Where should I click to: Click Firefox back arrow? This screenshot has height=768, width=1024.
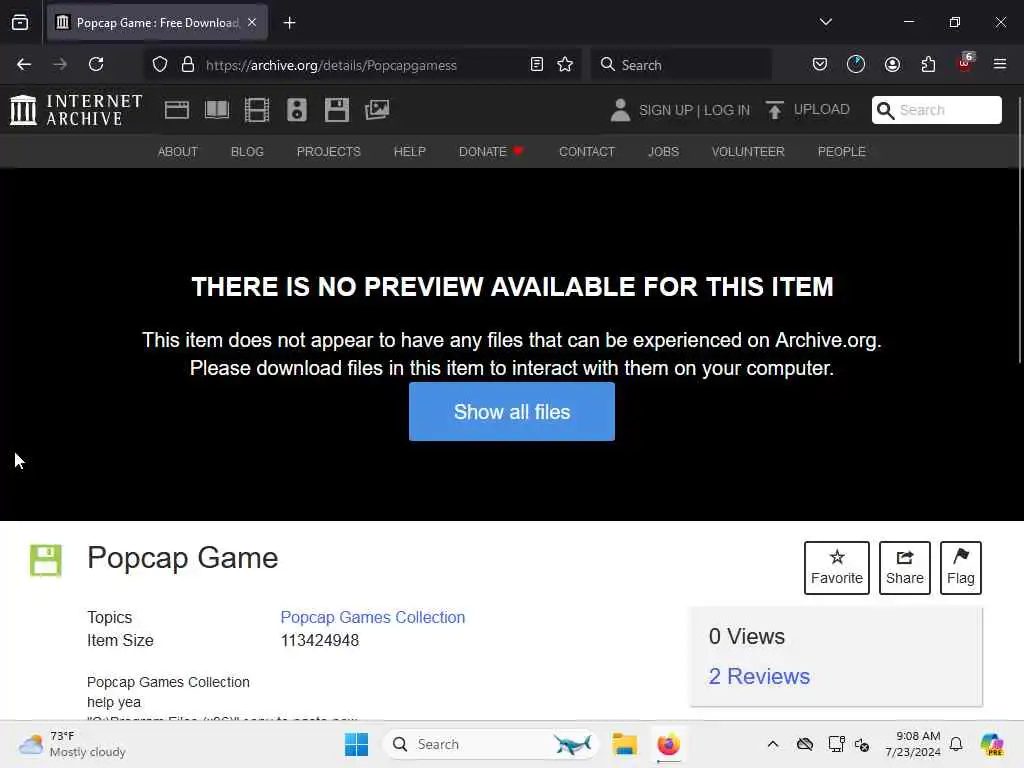coord(24,64)
